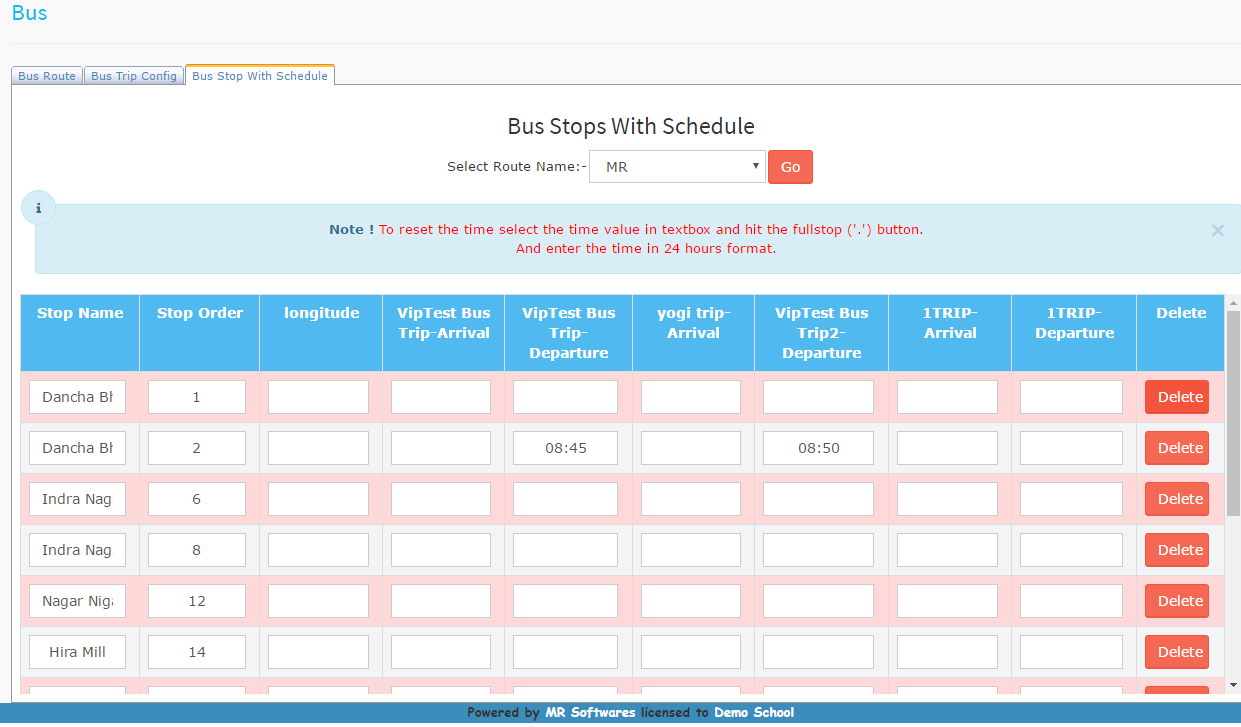This screenshot has width=1241, height=727.
Task: Delete the stop with order 1
Action: tap(1179, 397)
